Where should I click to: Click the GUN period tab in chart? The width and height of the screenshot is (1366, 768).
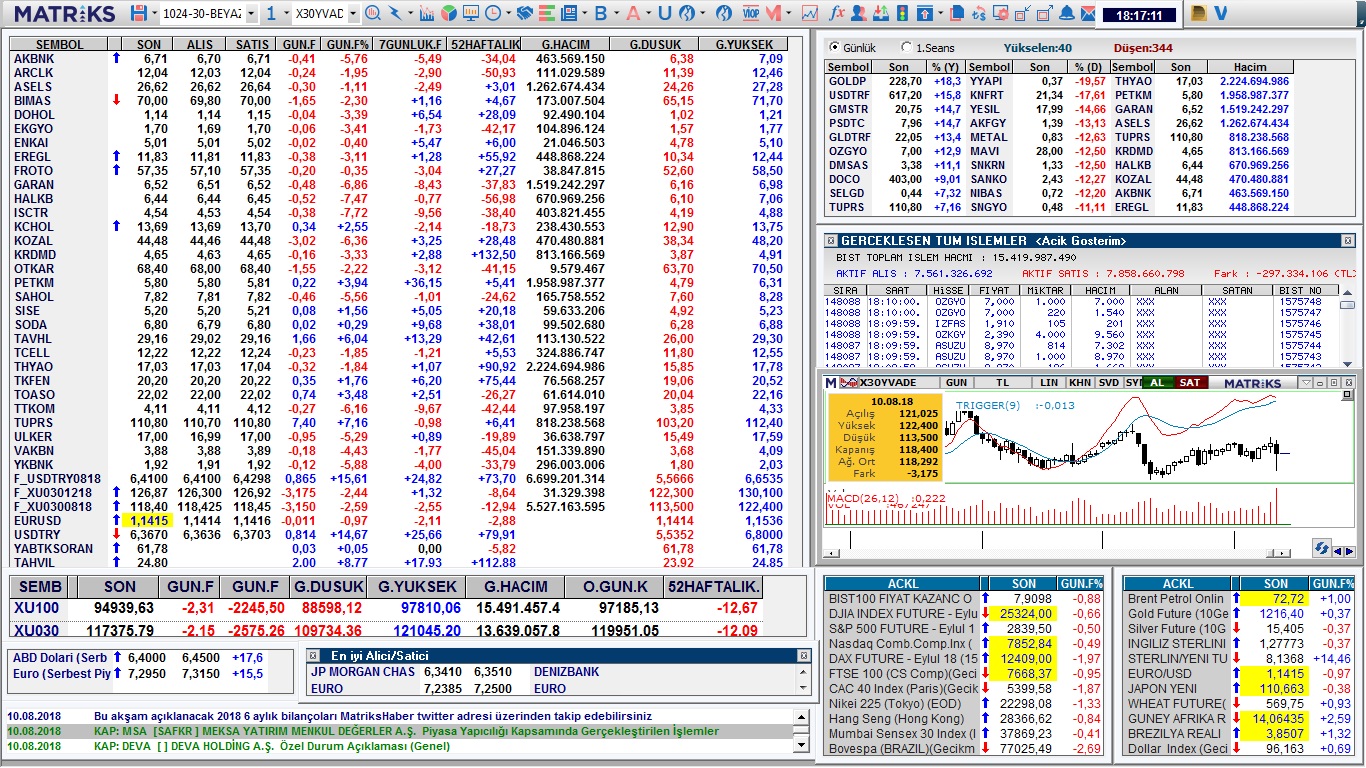pyautogui.click(x=956, y=383)
